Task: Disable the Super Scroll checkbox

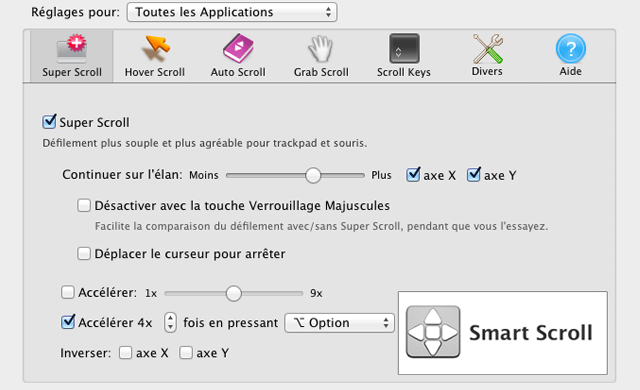Action: 49,122
